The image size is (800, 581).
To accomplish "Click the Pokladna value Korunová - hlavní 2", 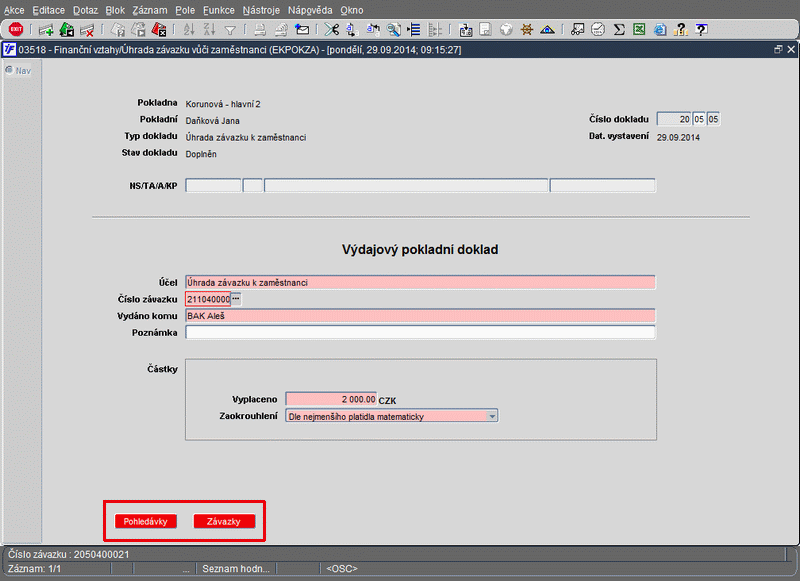I will [223, 104].
